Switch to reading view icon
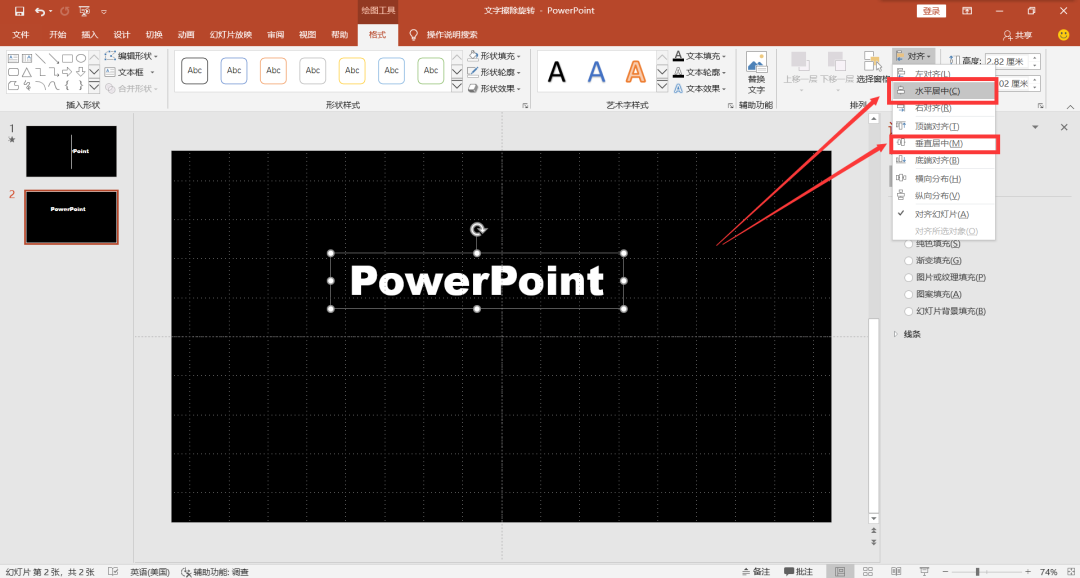The image size is (1080, 578). 895,572
